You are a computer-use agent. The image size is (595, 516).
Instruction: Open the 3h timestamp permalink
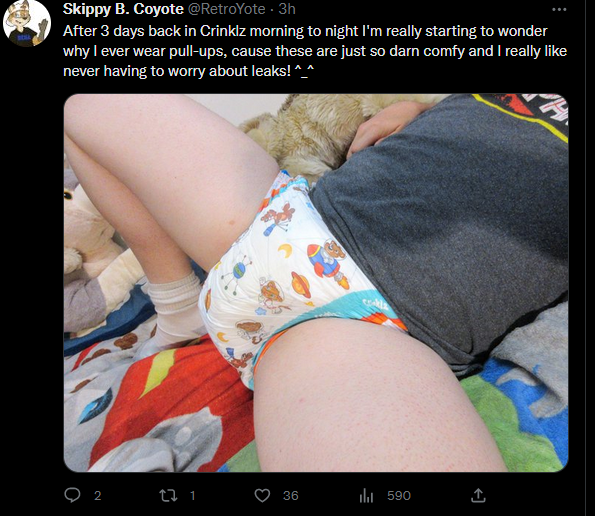(x=287, y=9)
